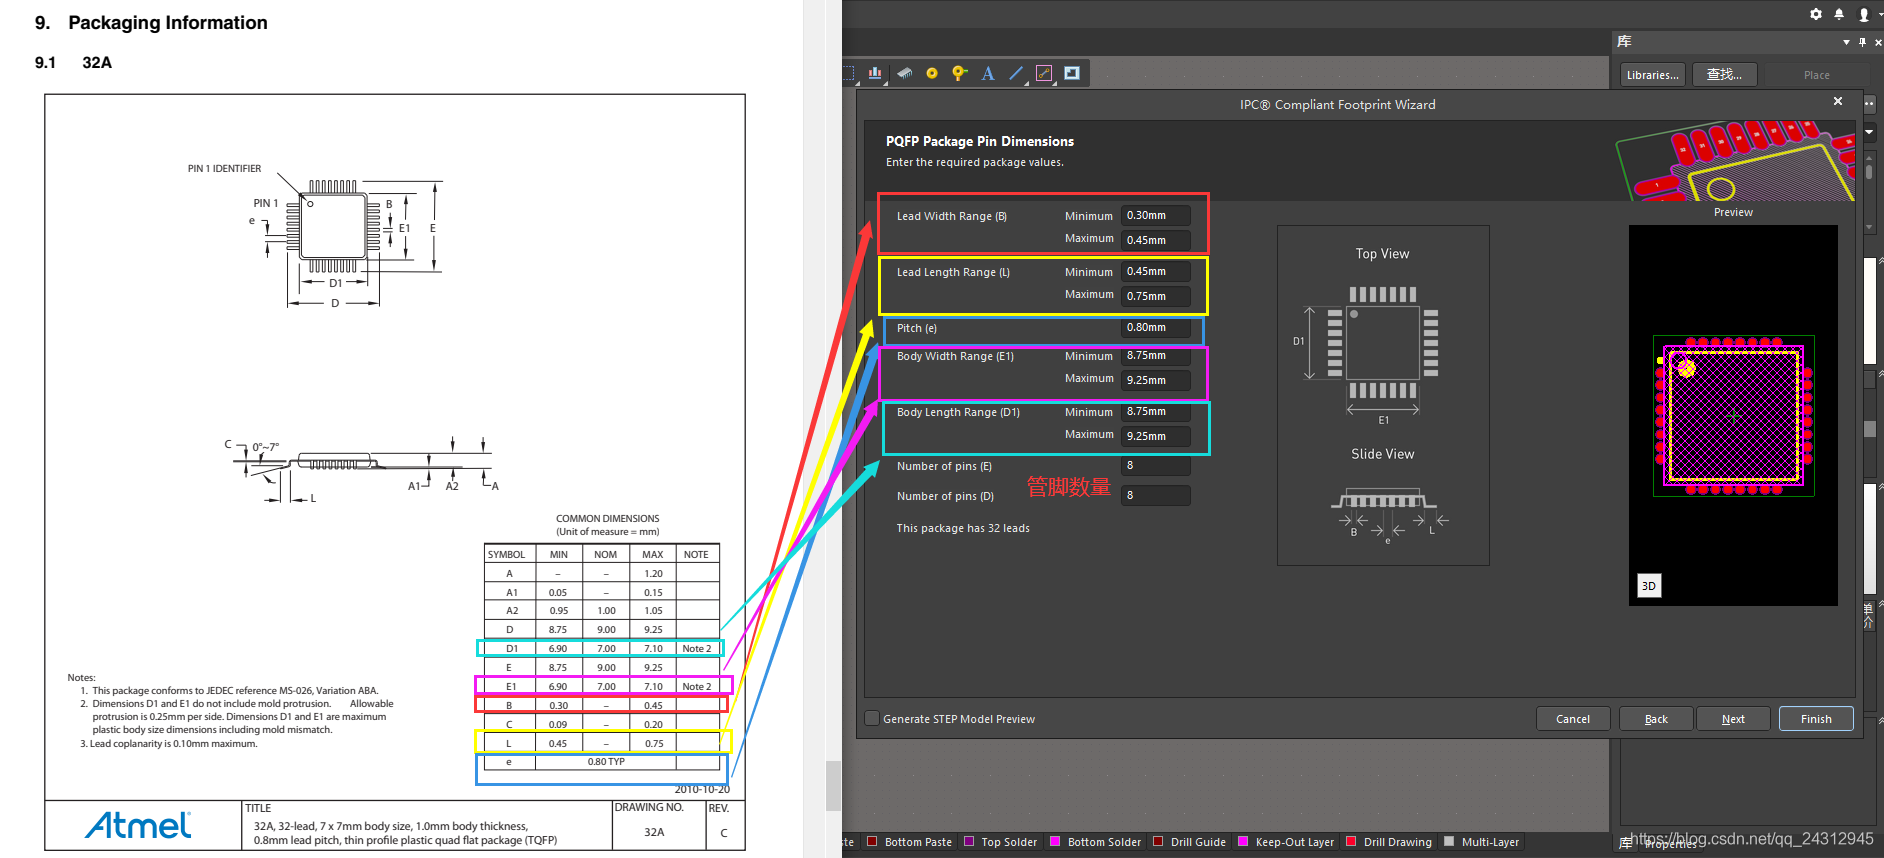Switch to the Keep-Out Layer tab
This screenshot has width=1884, height=858.
(1294, 842)
